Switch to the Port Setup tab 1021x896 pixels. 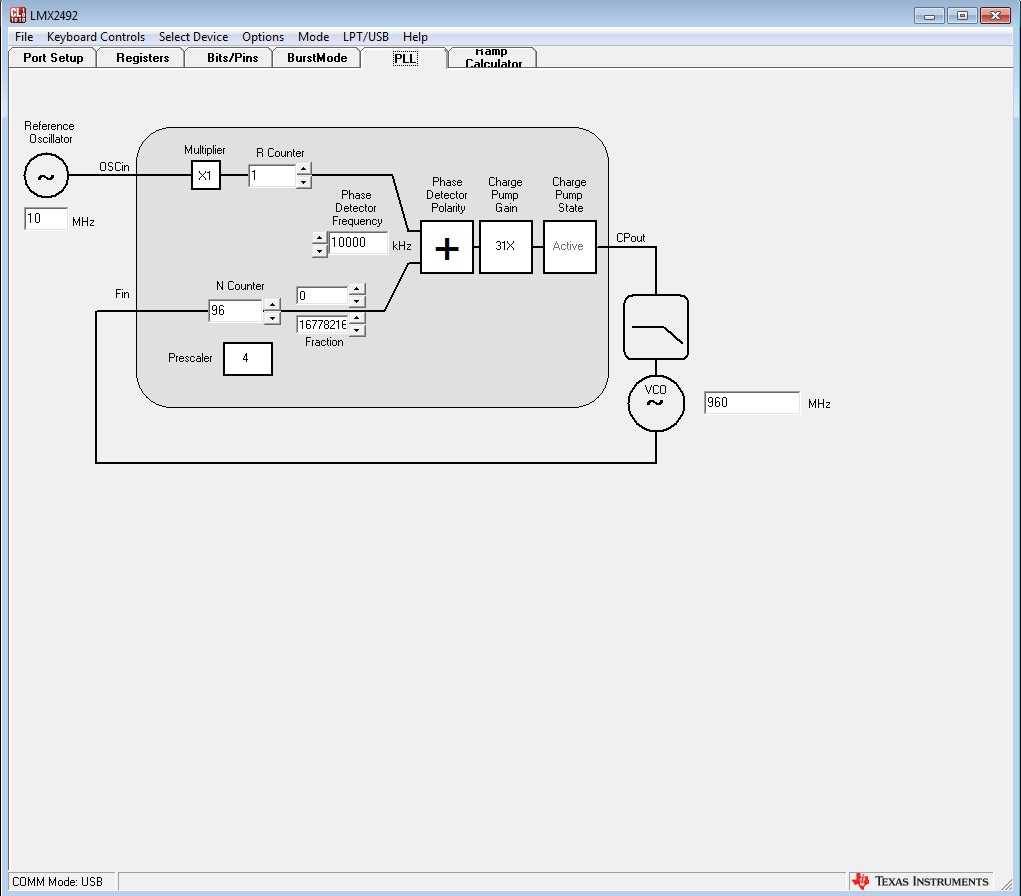(x=53, y=58)
